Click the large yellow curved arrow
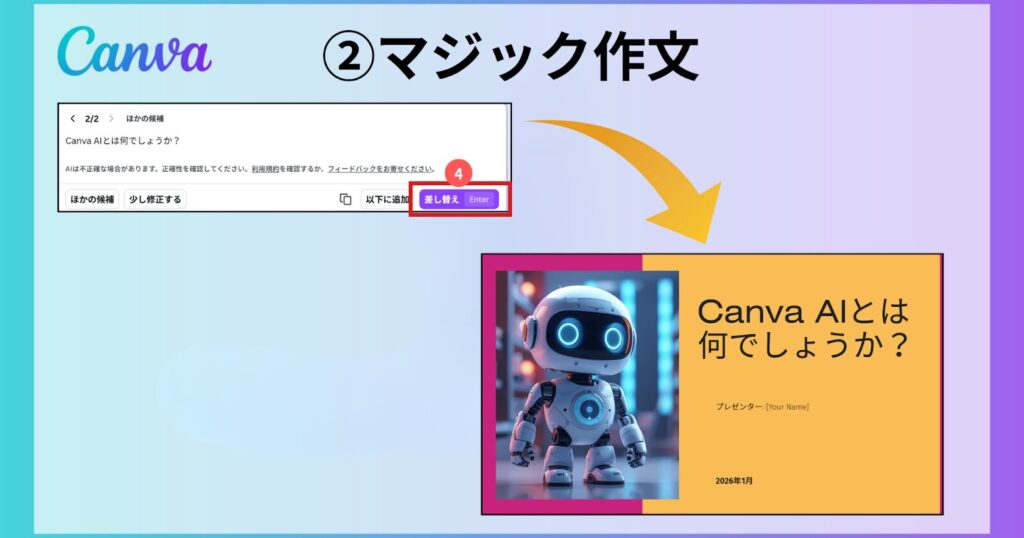1024x538 pixels. pos(640,170)
